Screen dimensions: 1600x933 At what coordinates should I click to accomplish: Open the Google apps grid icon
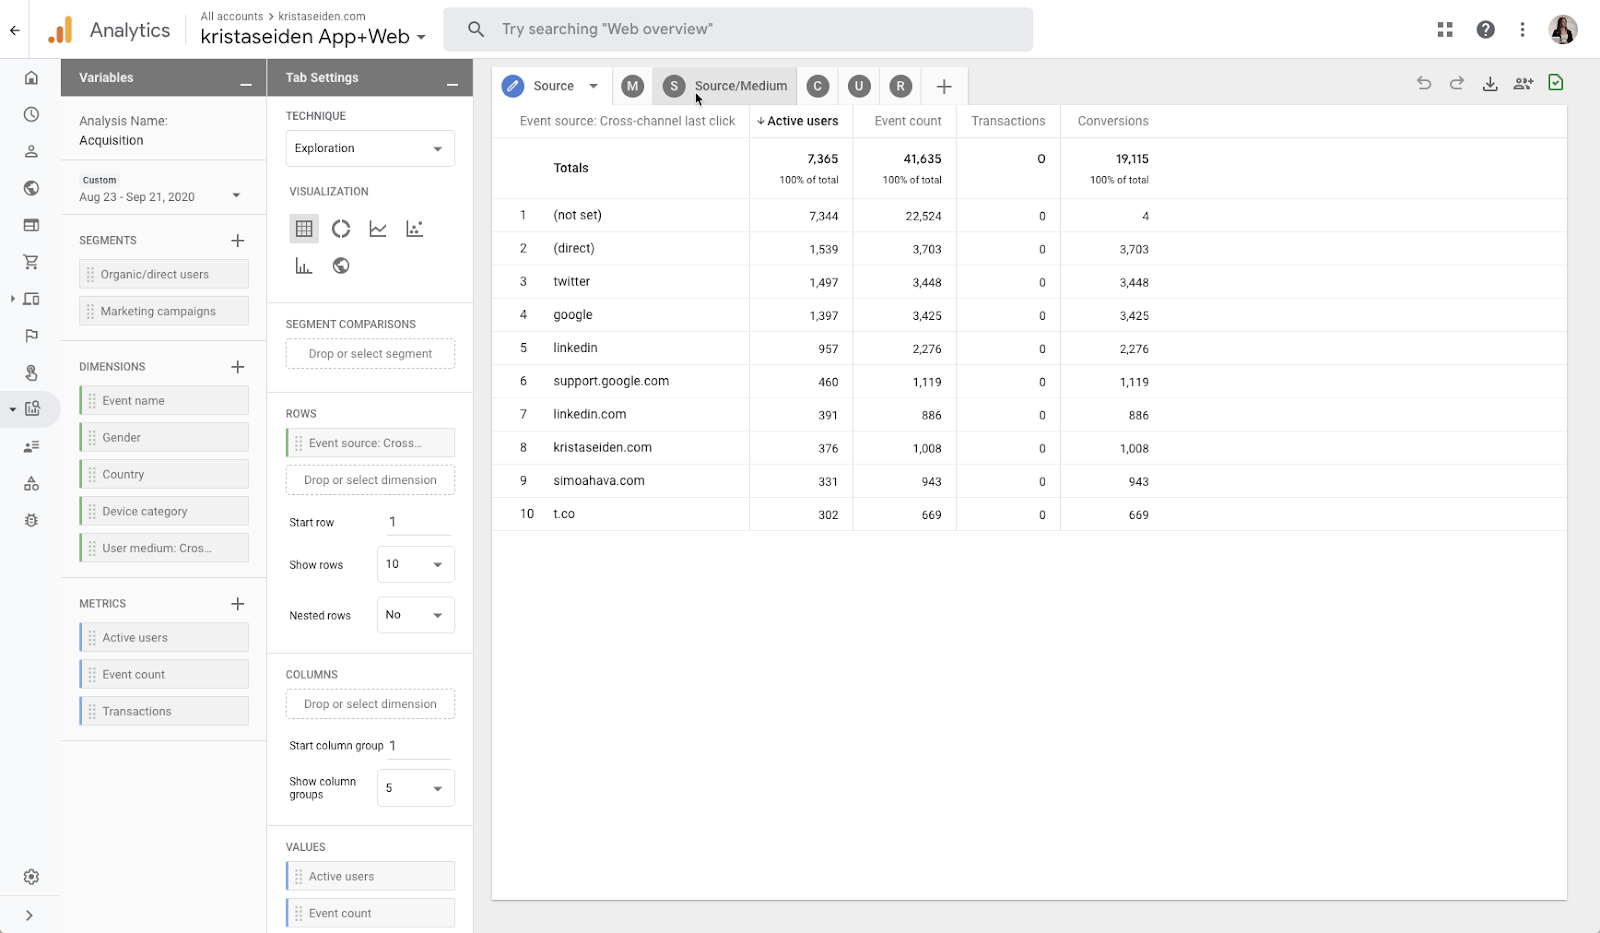pyautogui.click(x=1445, y=30)
